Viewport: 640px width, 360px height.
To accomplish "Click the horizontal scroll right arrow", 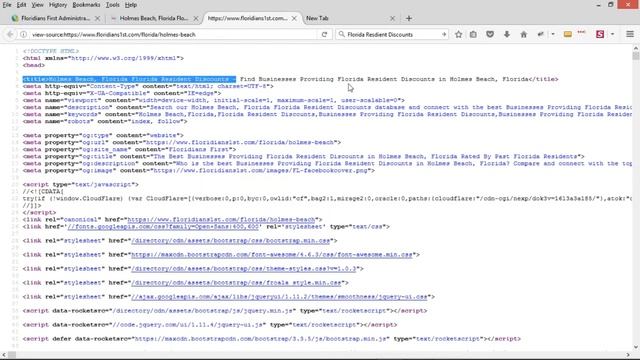I will pyautogui.click(x=628, y=355).
